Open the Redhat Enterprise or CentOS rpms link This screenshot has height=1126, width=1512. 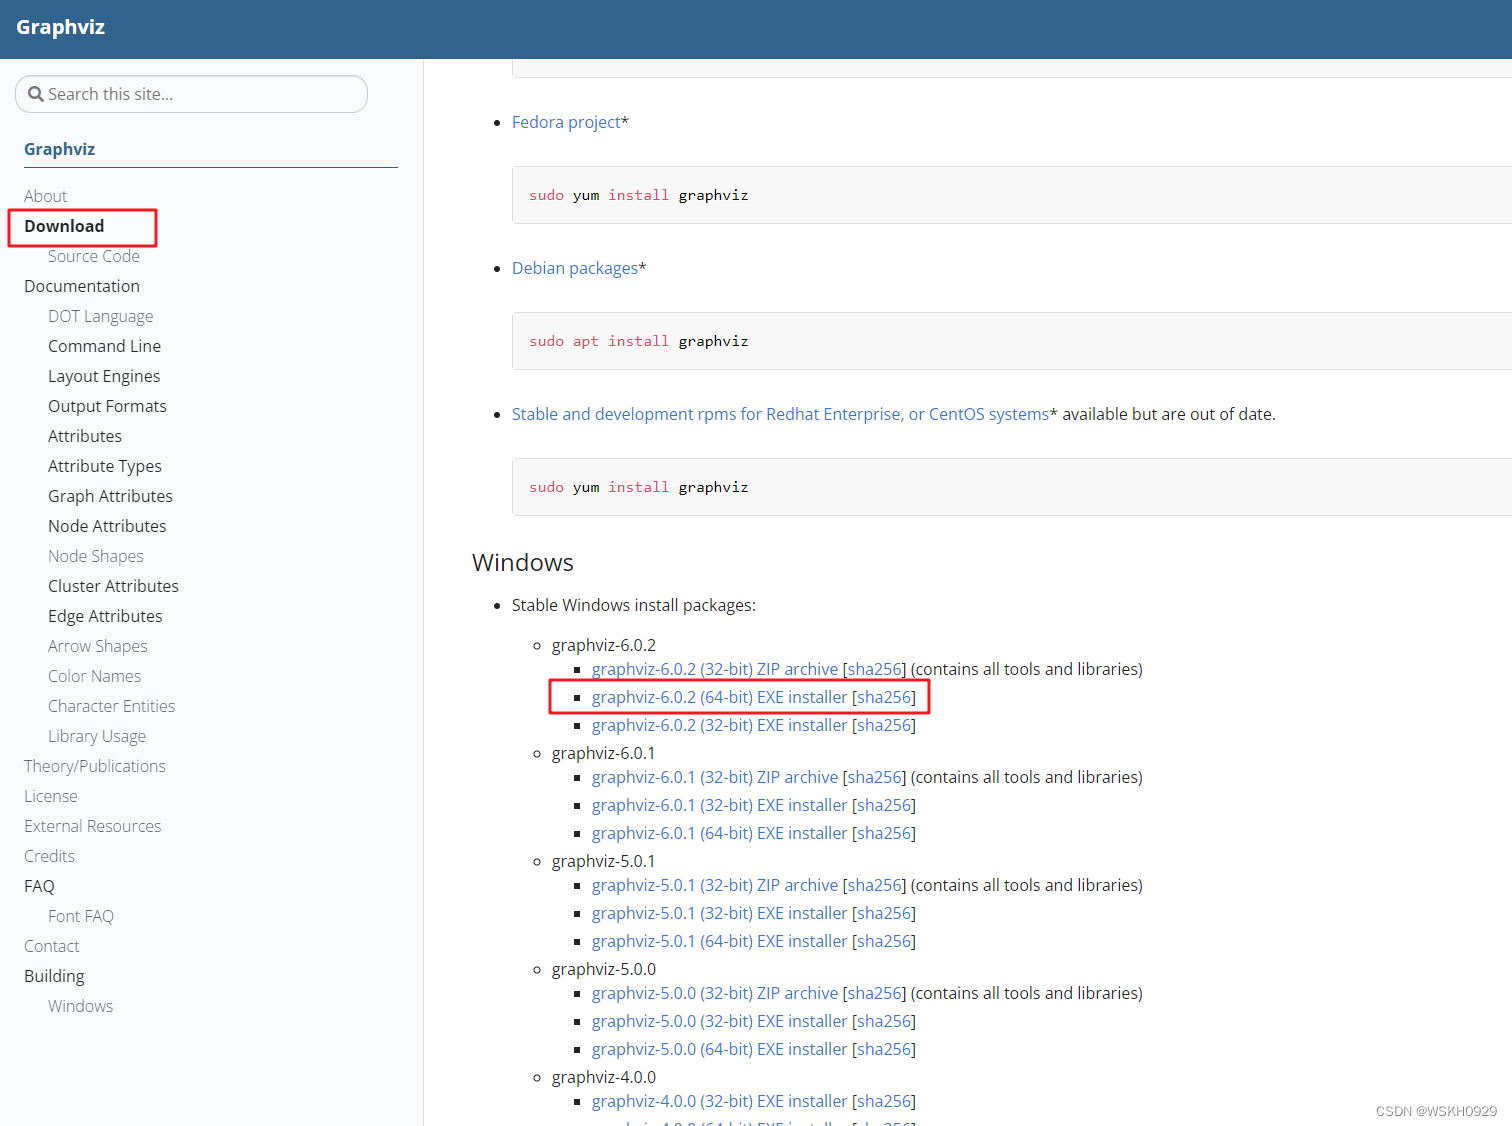pyautogui.click(x=781, y=414)
